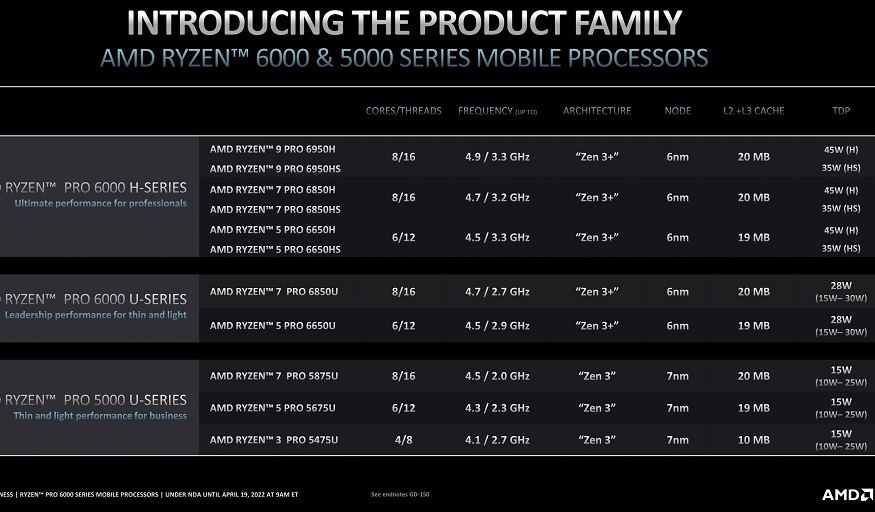The image size is (875, 512).
Task: Click AMD Ryzen 5 PRO 6650U model name
Action: (273, 325)
